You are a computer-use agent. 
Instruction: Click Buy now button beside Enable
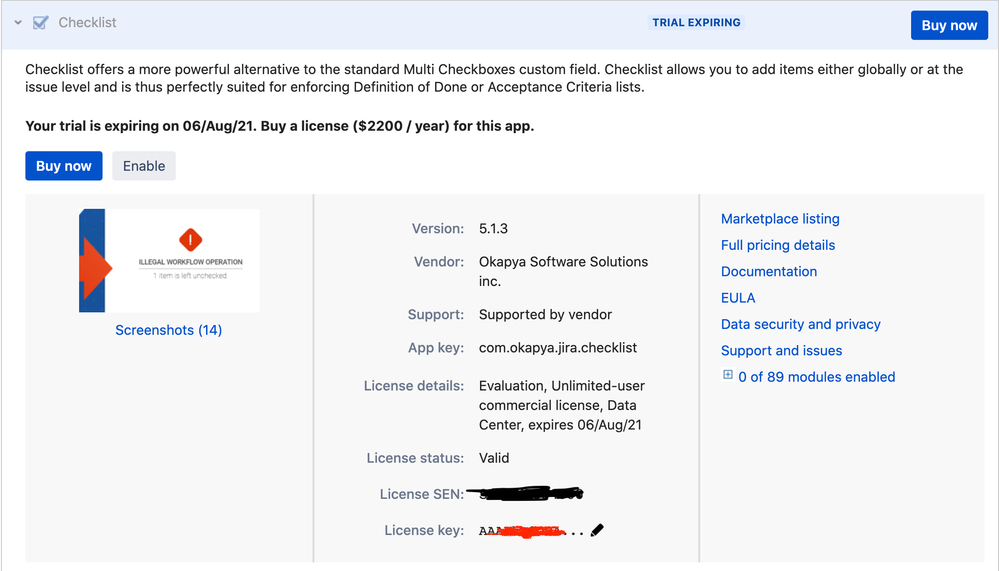pos(64,166)
